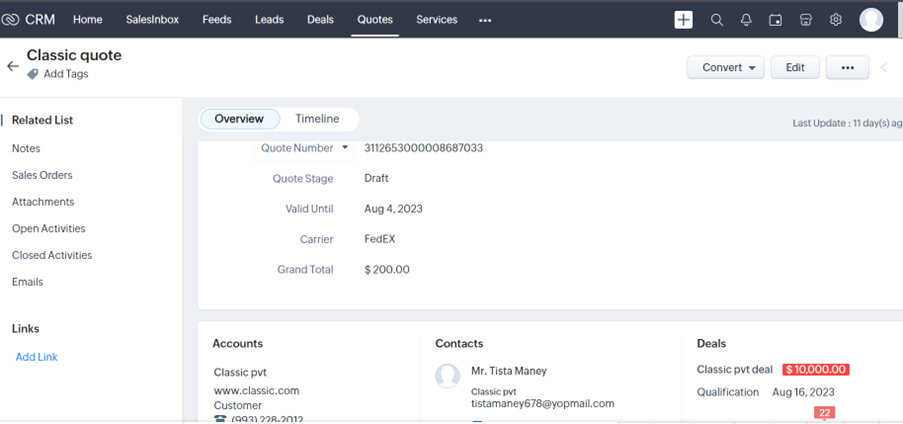The height and width of the screenshot is (424, 903).
Task: Click the quote number 3112653000008687033
Action: [x=423, y=148]
